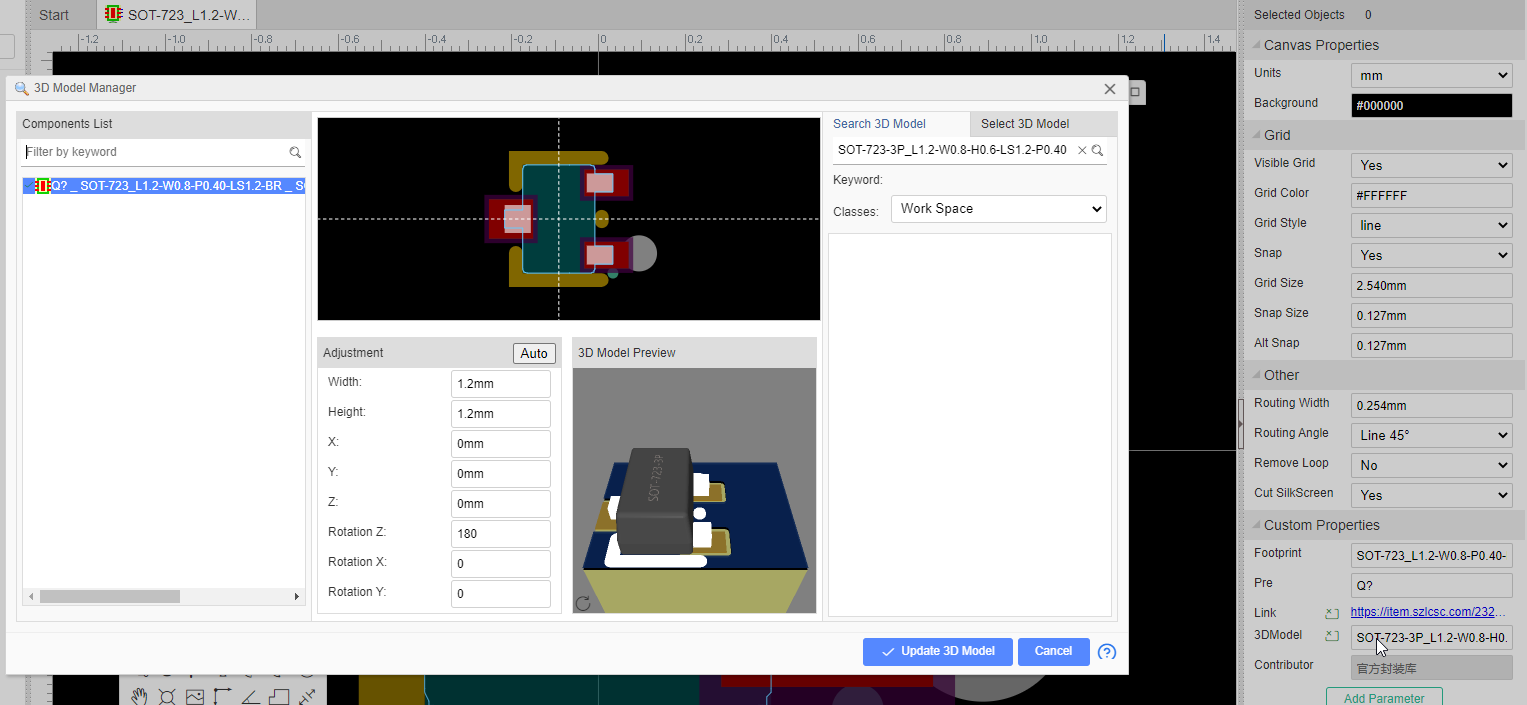Switch to the Search 3D Model tab
This screenshot has height=705, width=1527.
point(896,124)
